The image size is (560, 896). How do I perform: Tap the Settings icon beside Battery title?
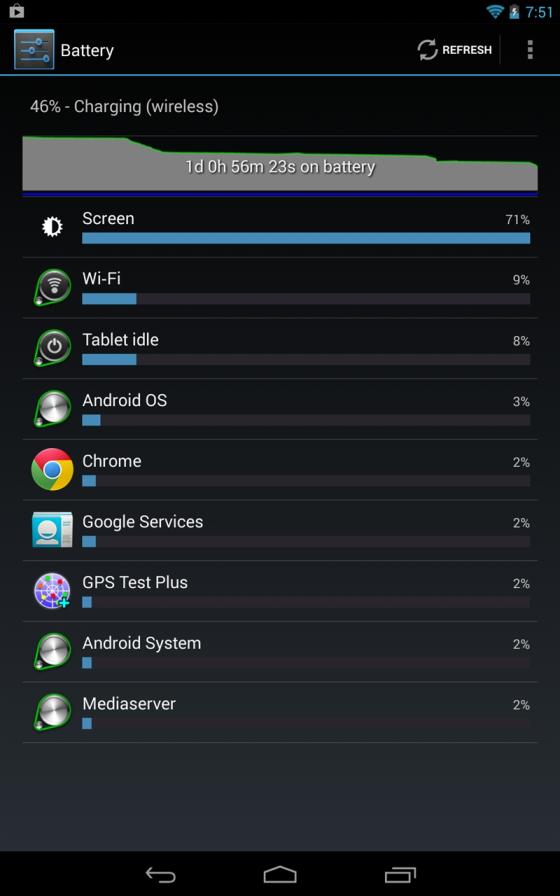34,50
